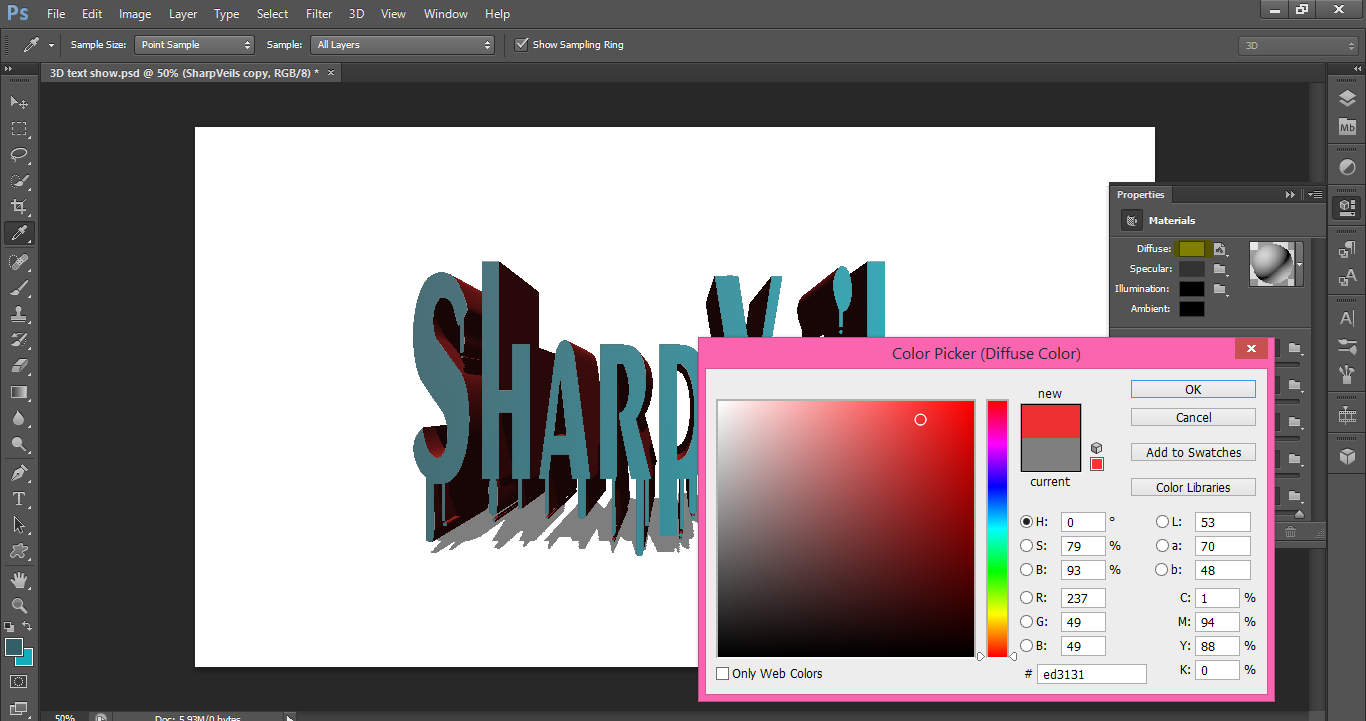Select the Lasso tool
Viewport: 1366px width, 721px height.
[x=19, y=154]
